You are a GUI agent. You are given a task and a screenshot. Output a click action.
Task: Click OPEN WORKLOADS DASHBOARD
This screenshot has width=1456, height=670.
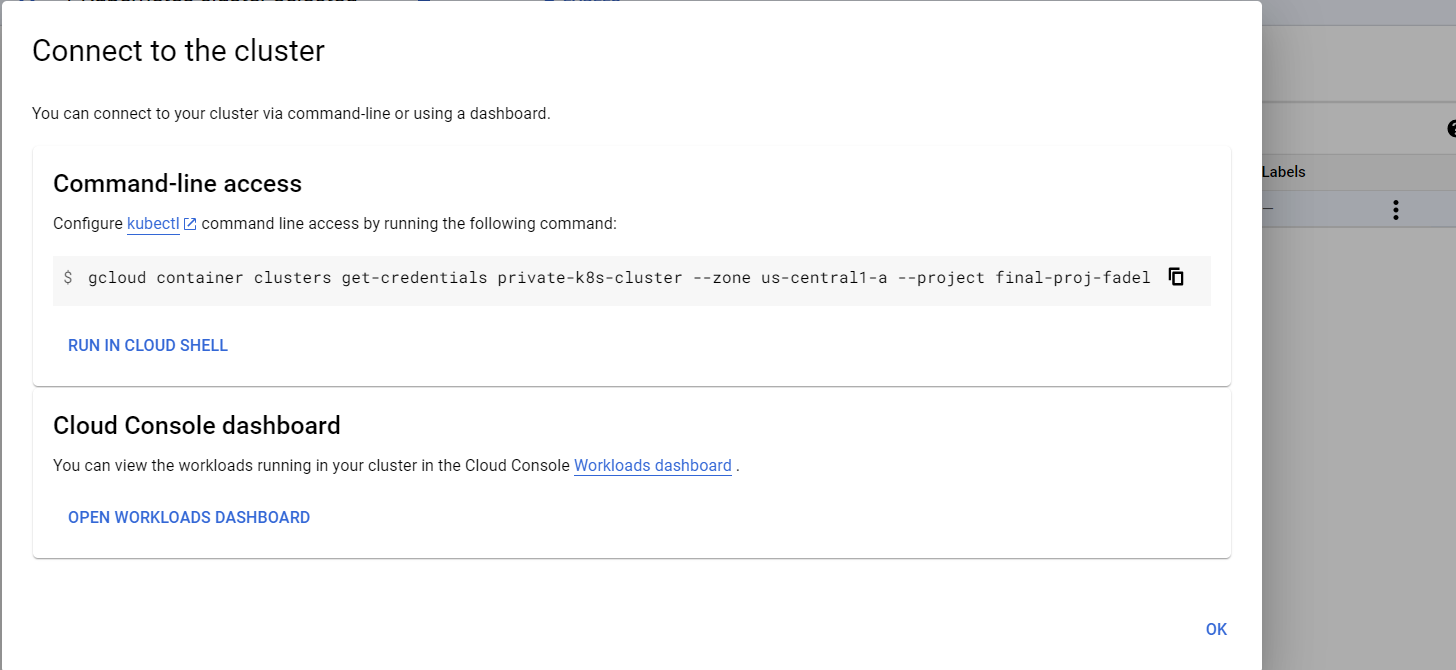tap(189, 517)
